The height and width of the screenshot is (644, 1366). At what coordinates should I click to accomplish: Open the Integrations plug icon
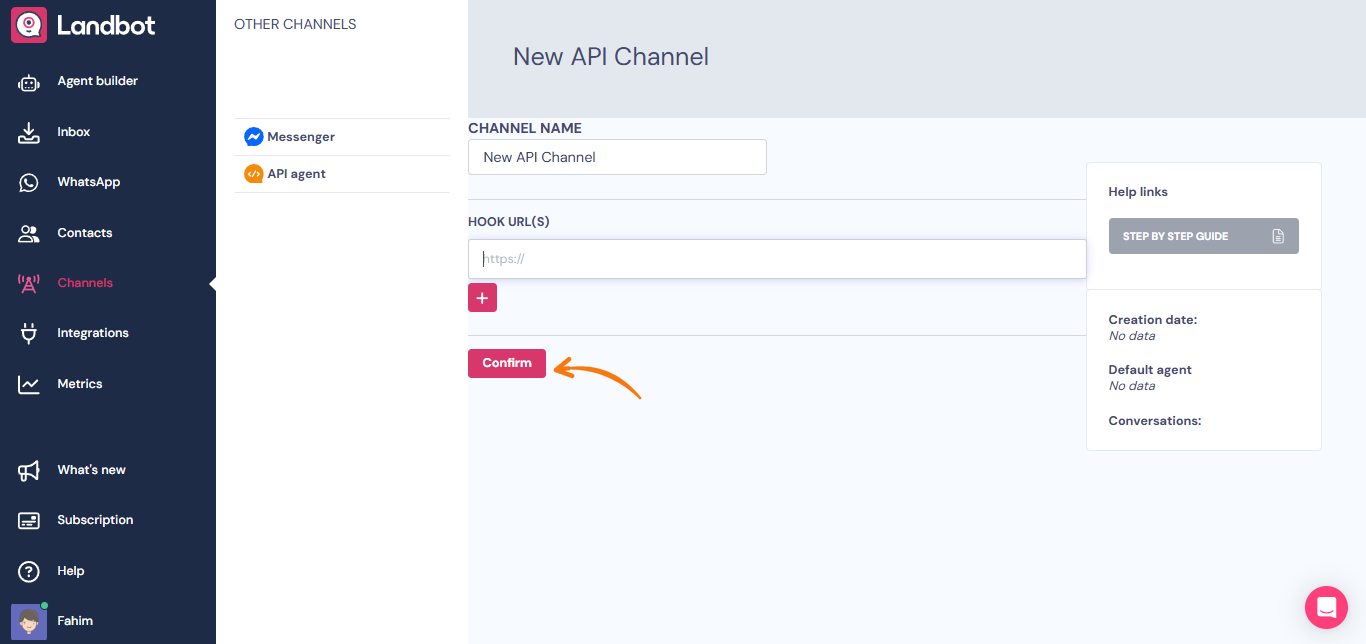click(x=29, y=333)
